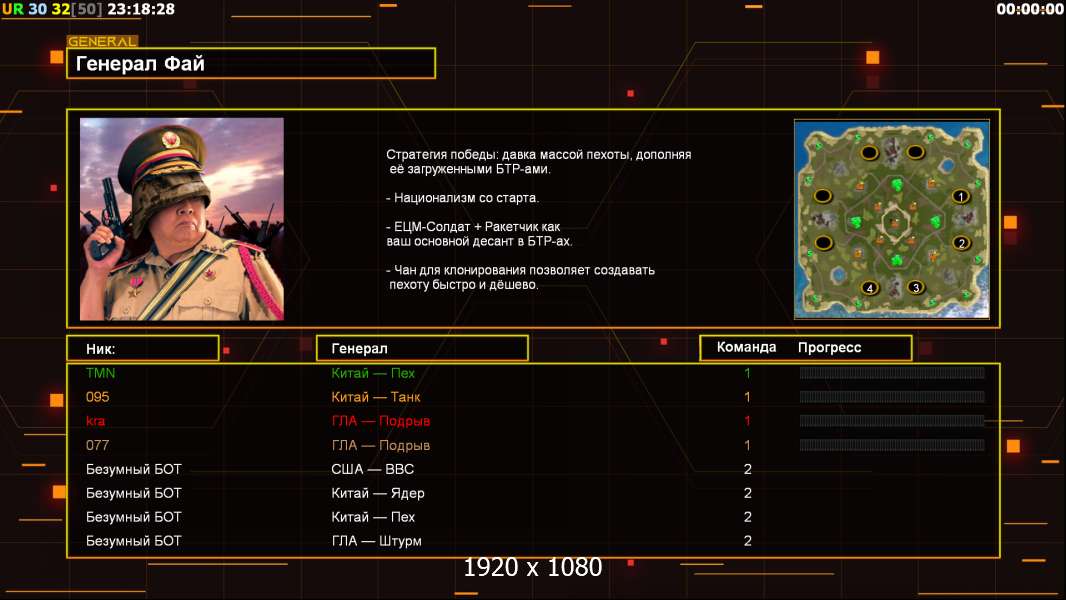Select Безумный БОТ in ГЛА — Штурм row

pos(133,541)
